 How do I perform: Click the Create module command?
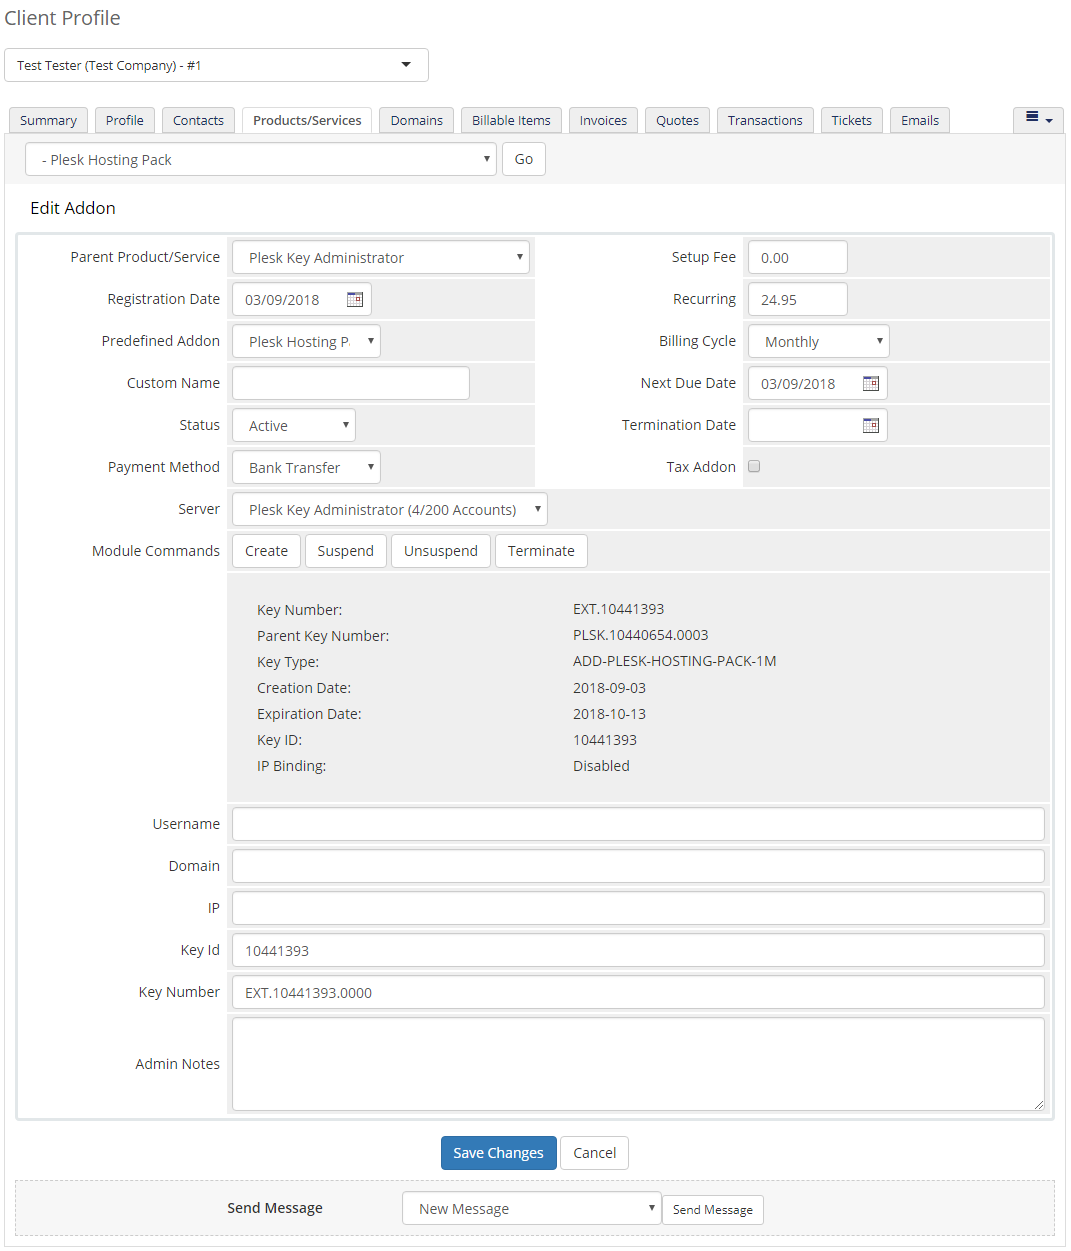pos(265,550)
